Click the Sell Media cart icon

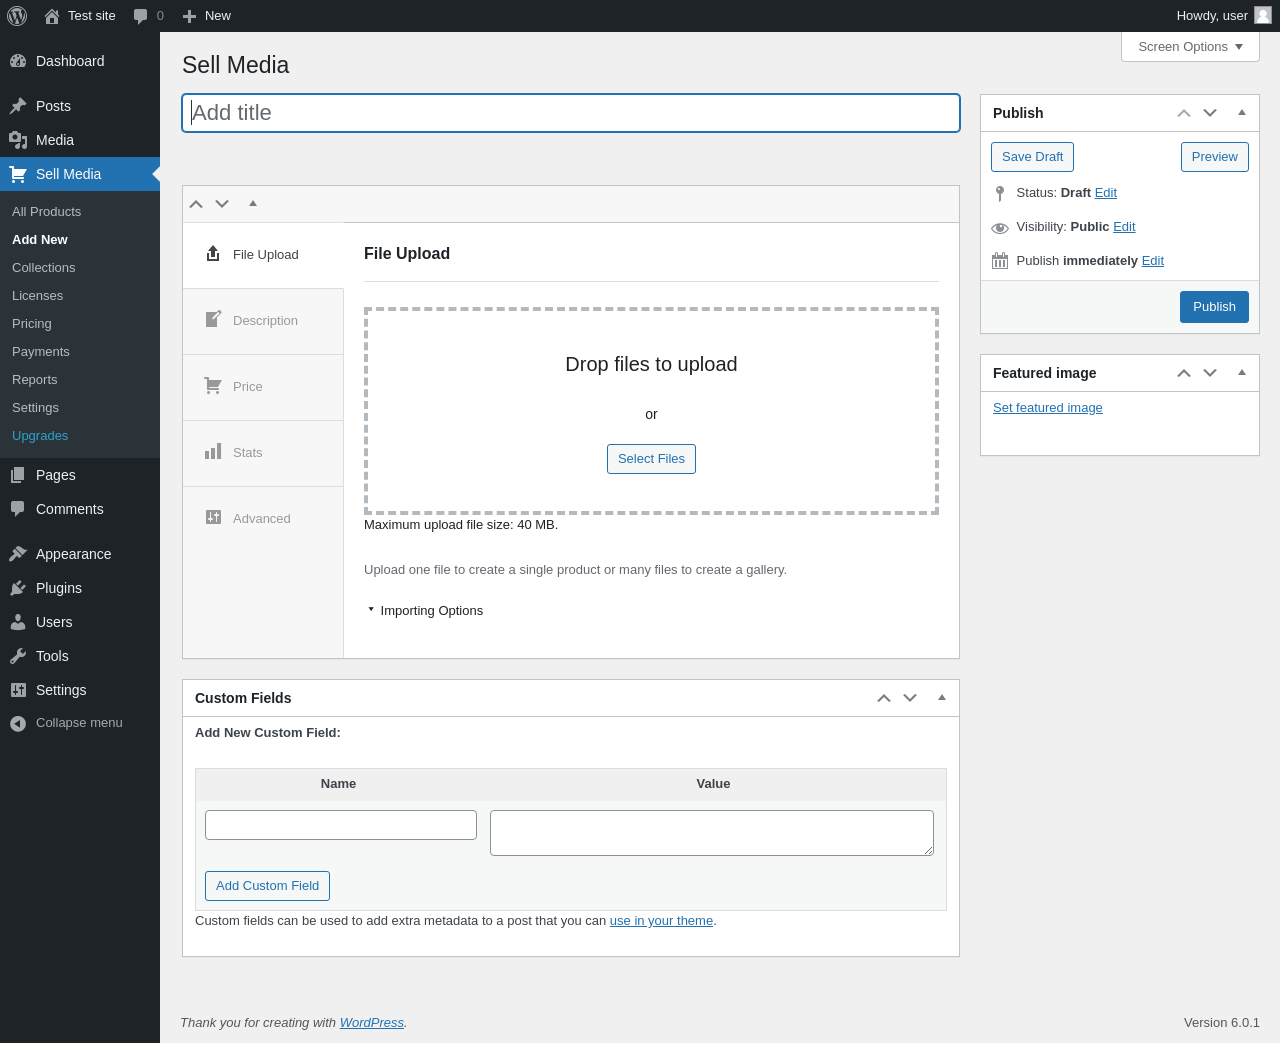point(18,174)
